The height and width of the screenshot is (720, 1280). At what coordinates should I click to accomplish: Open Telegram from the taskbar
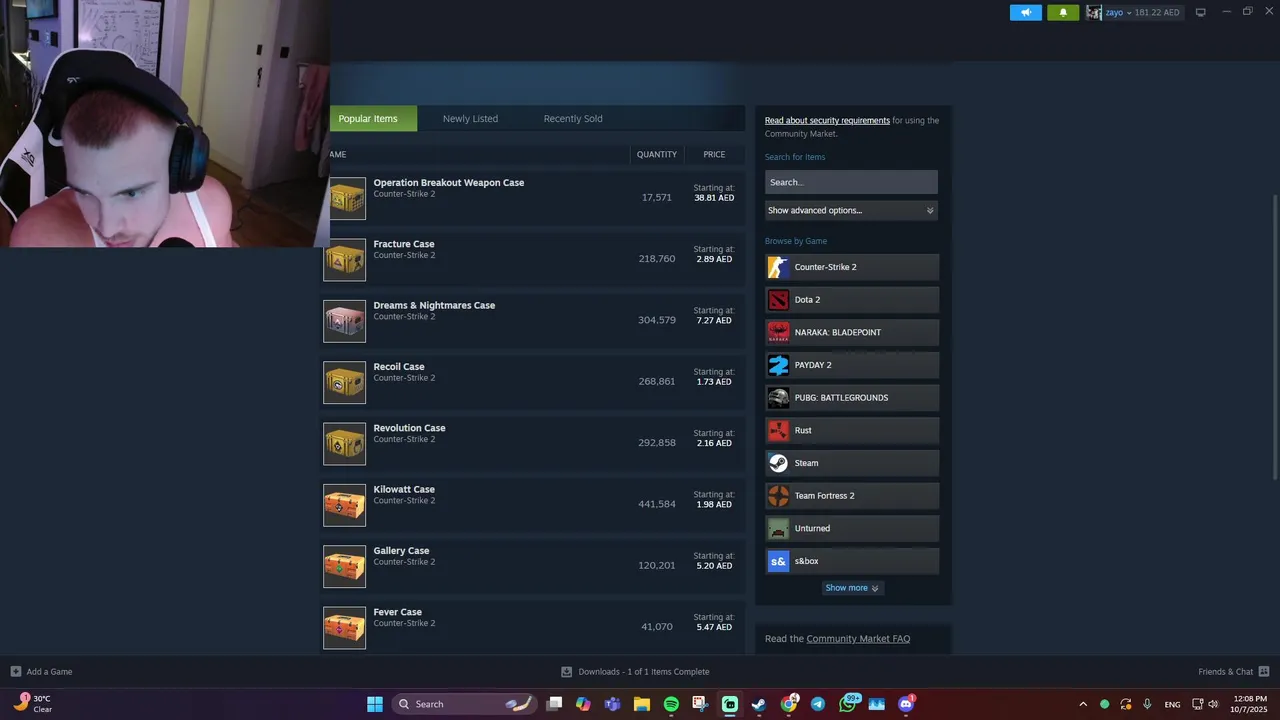tap(818, 704)
